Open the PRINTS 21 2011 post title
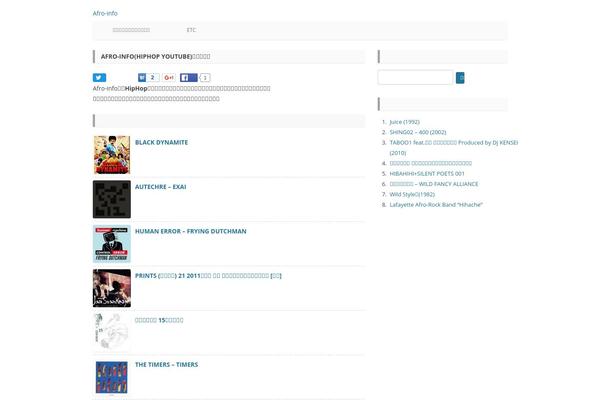 208,276
